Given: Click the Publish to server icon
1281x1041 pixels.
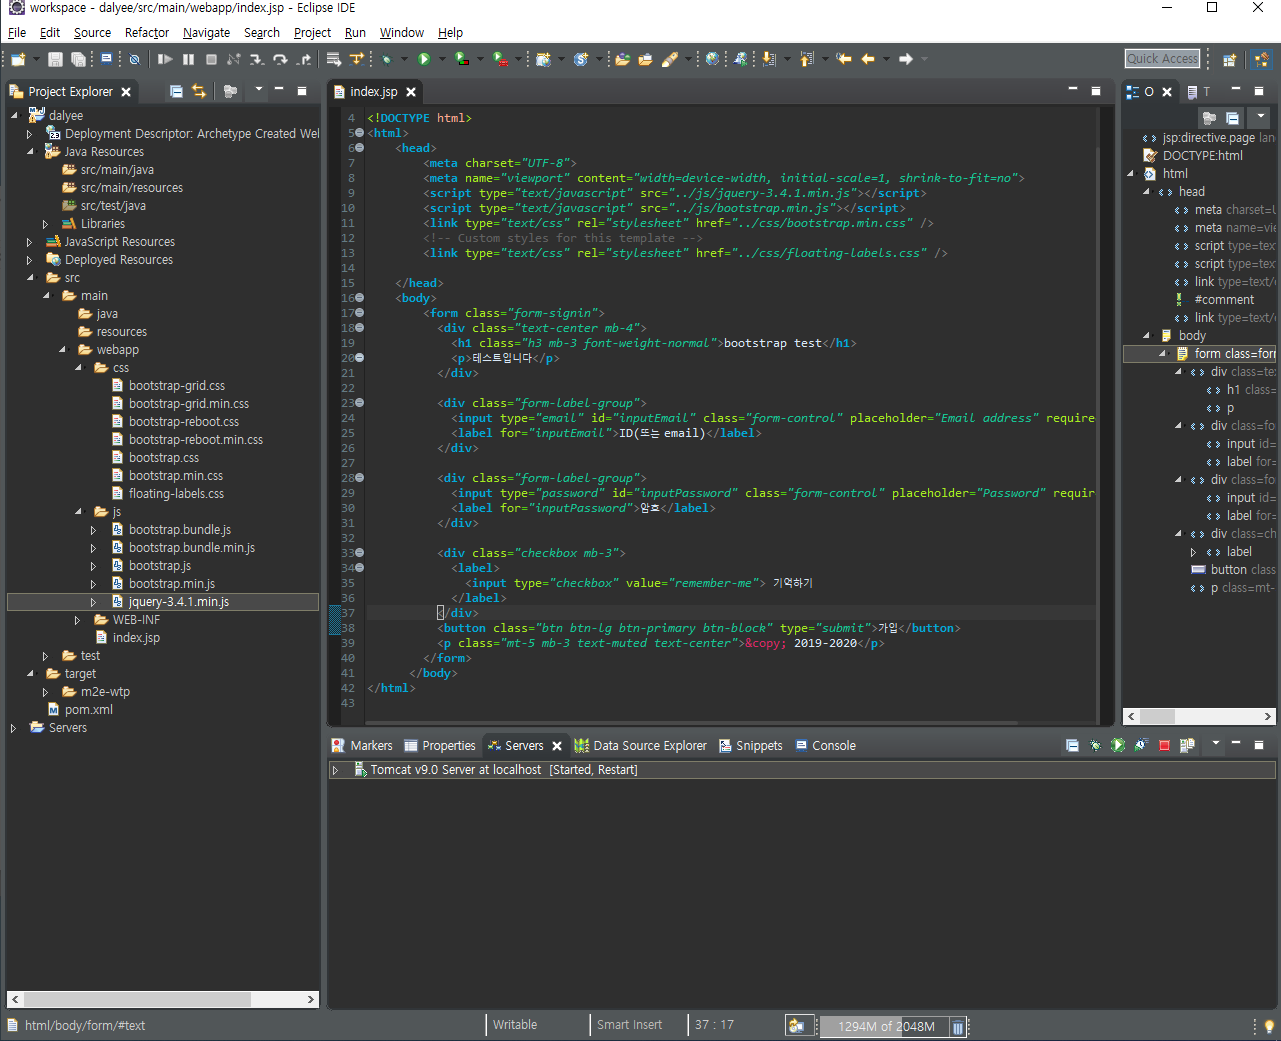Looking at the screenshot, I should 1187,745.
